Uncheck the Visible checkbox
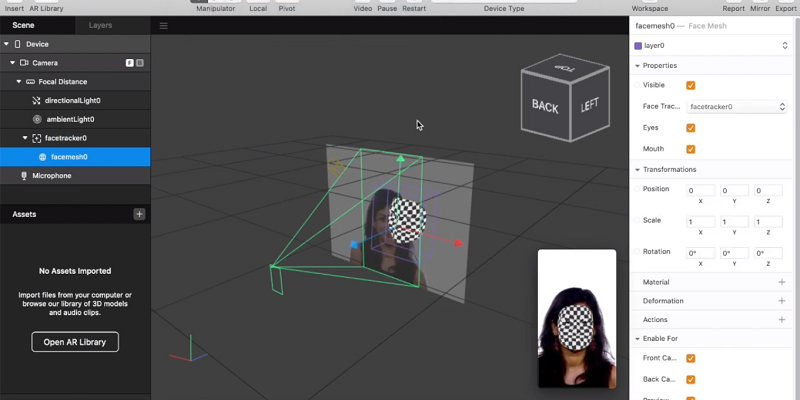Screen dimensions: 800x400 tap(691, 86)
